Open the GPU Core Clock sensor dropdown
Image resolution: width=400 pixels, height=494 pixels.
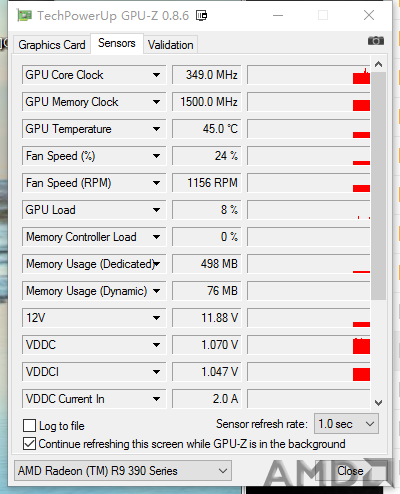pyautogui.click(x=156, y=75)
